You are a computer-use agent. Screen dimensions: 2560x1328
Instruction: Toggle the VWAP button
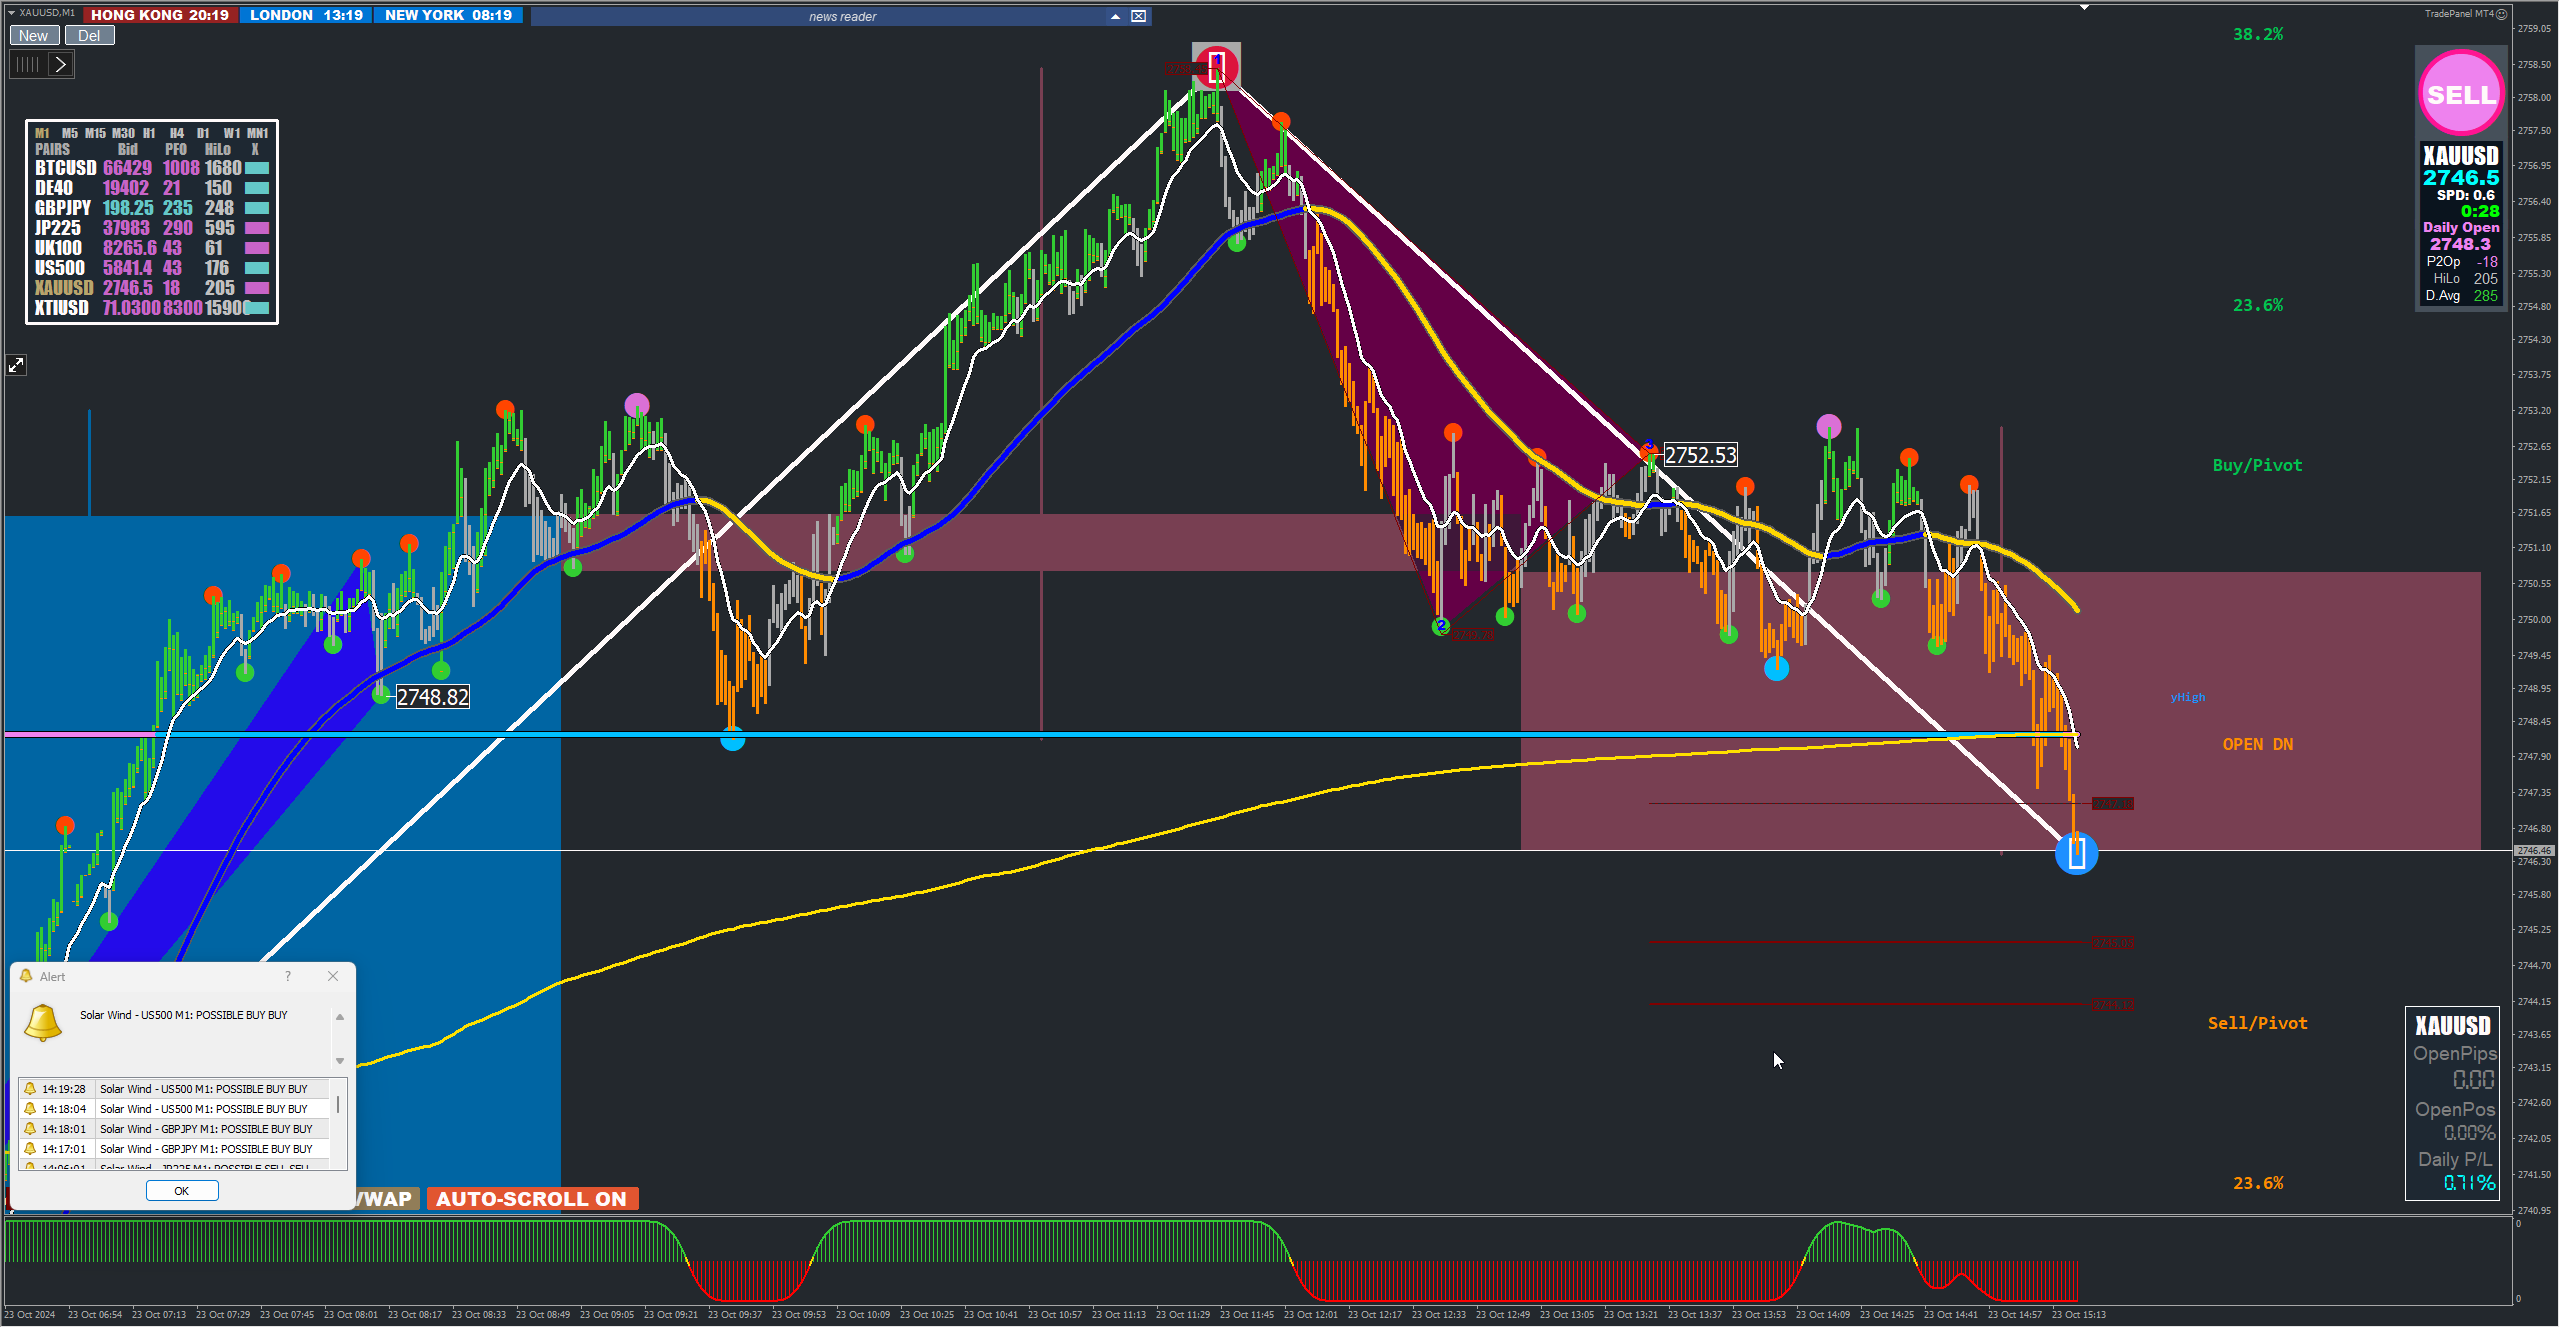point(386,1199)
